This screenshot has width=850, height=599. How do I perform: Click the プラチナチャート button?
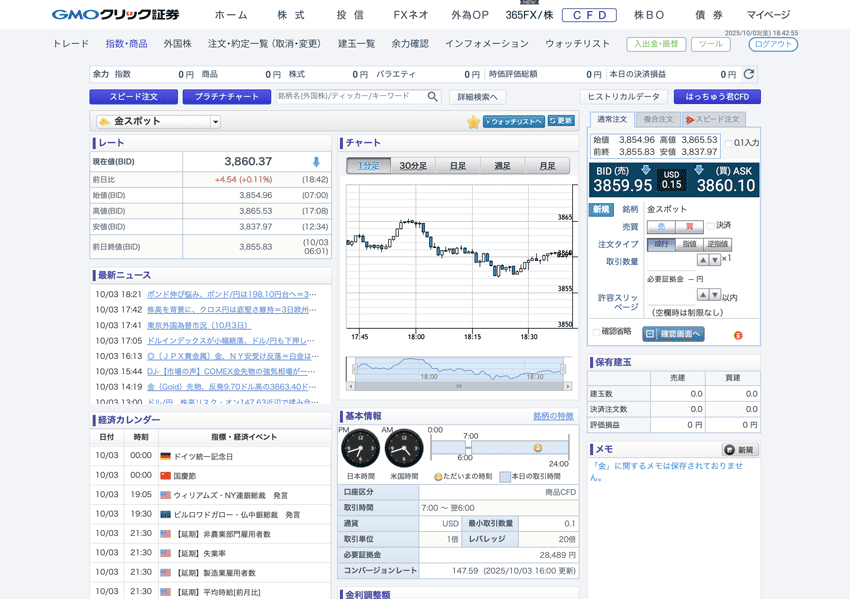(226, 97)
